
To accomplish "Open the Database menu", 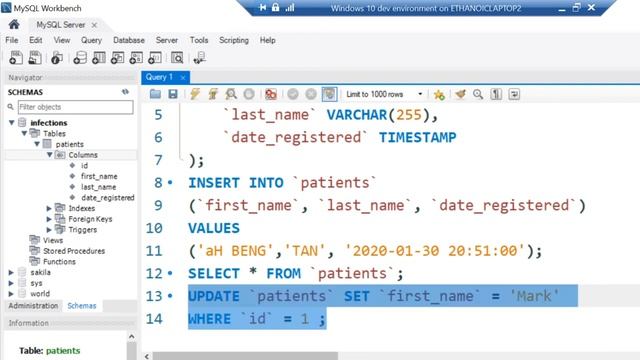I will [129, 40].
